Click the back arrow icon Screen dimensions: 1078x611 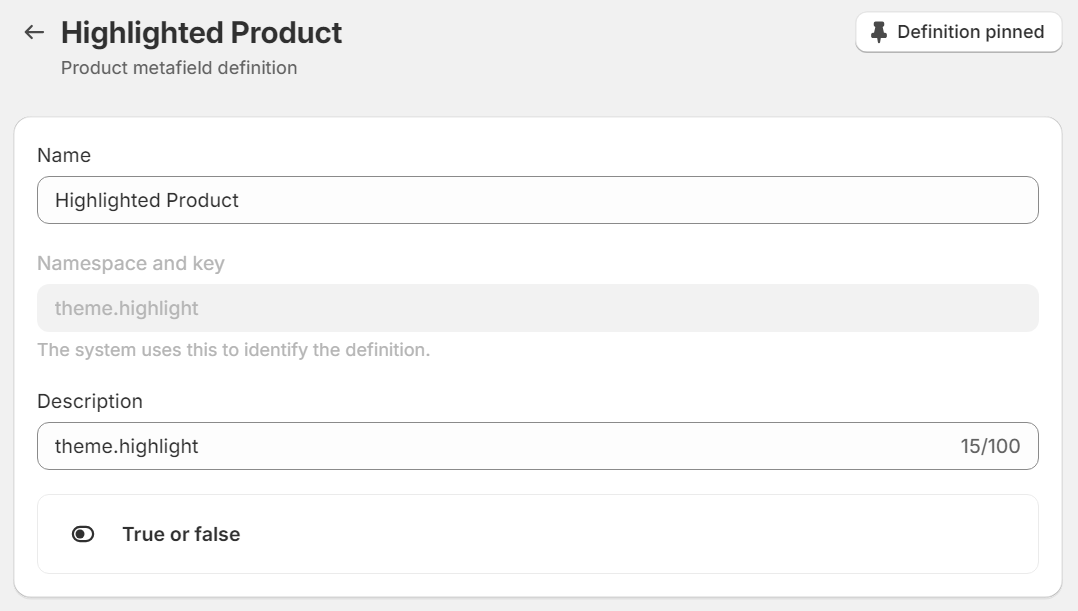click(34, 32)
